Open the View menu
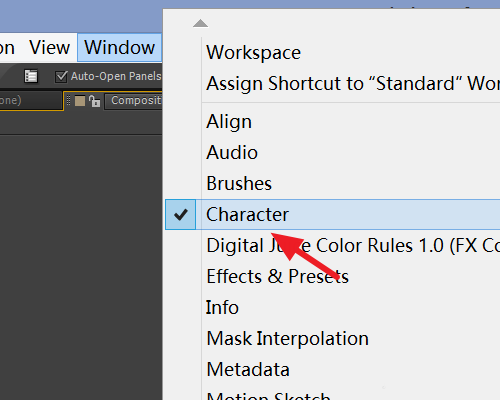This screenshot has height=400, width=500. (x=49, y=47)
